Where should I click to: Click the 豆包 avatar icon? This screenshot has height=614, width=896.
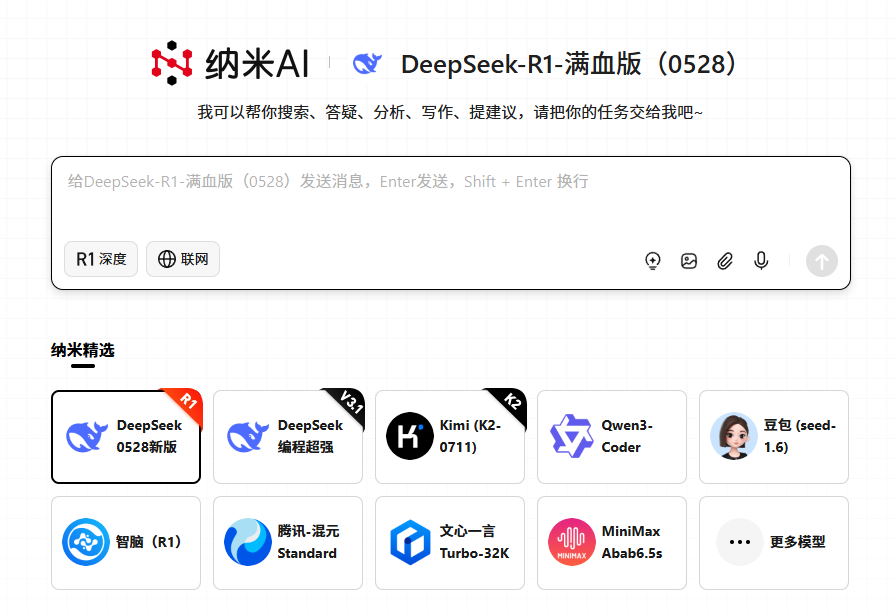pos(734,436)
